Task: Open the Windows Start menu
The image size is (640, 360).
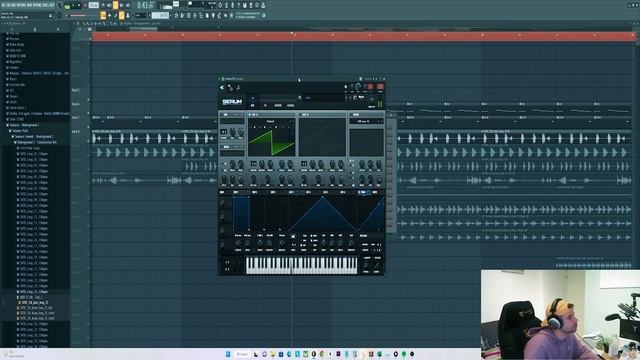Action: (228, 354)
